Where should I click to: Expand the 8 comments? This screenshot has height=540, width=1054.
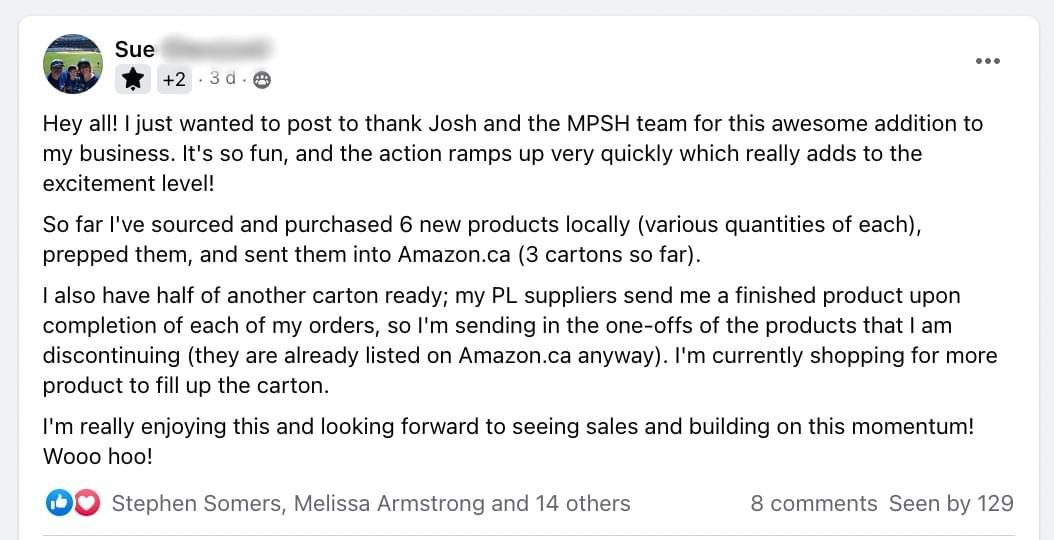813,503
